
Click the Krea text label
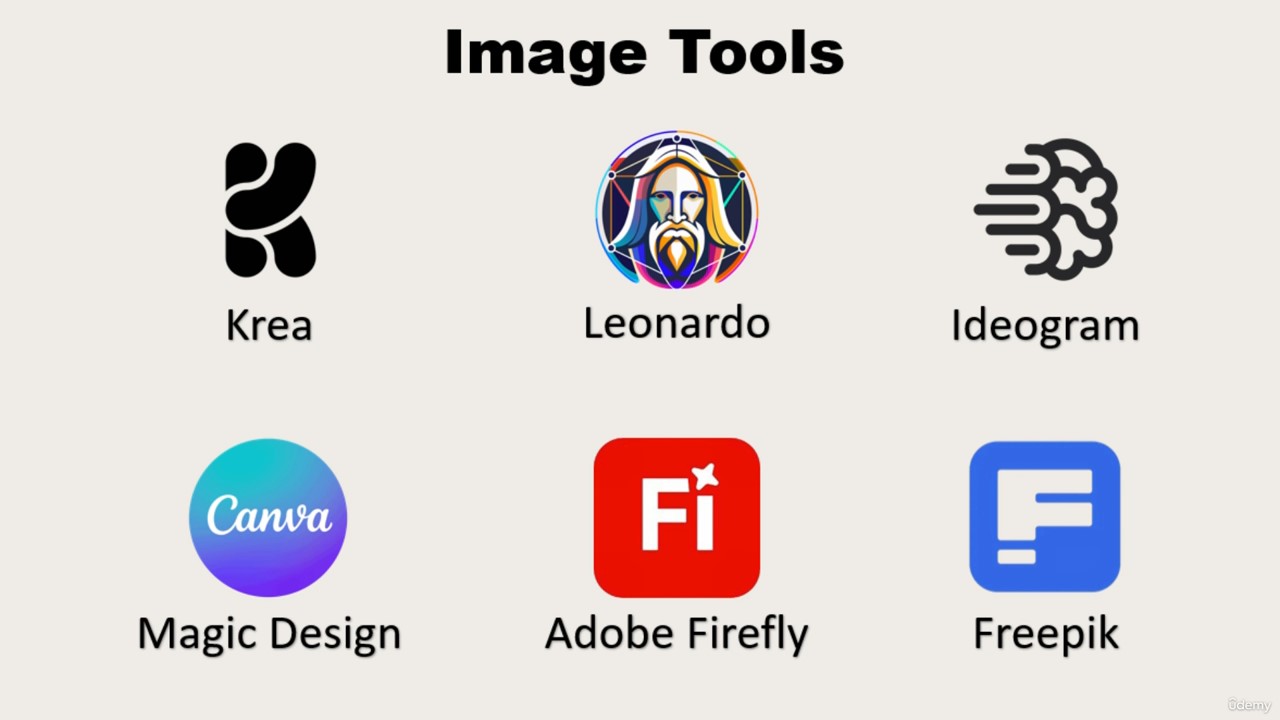[x=269, y=326]
